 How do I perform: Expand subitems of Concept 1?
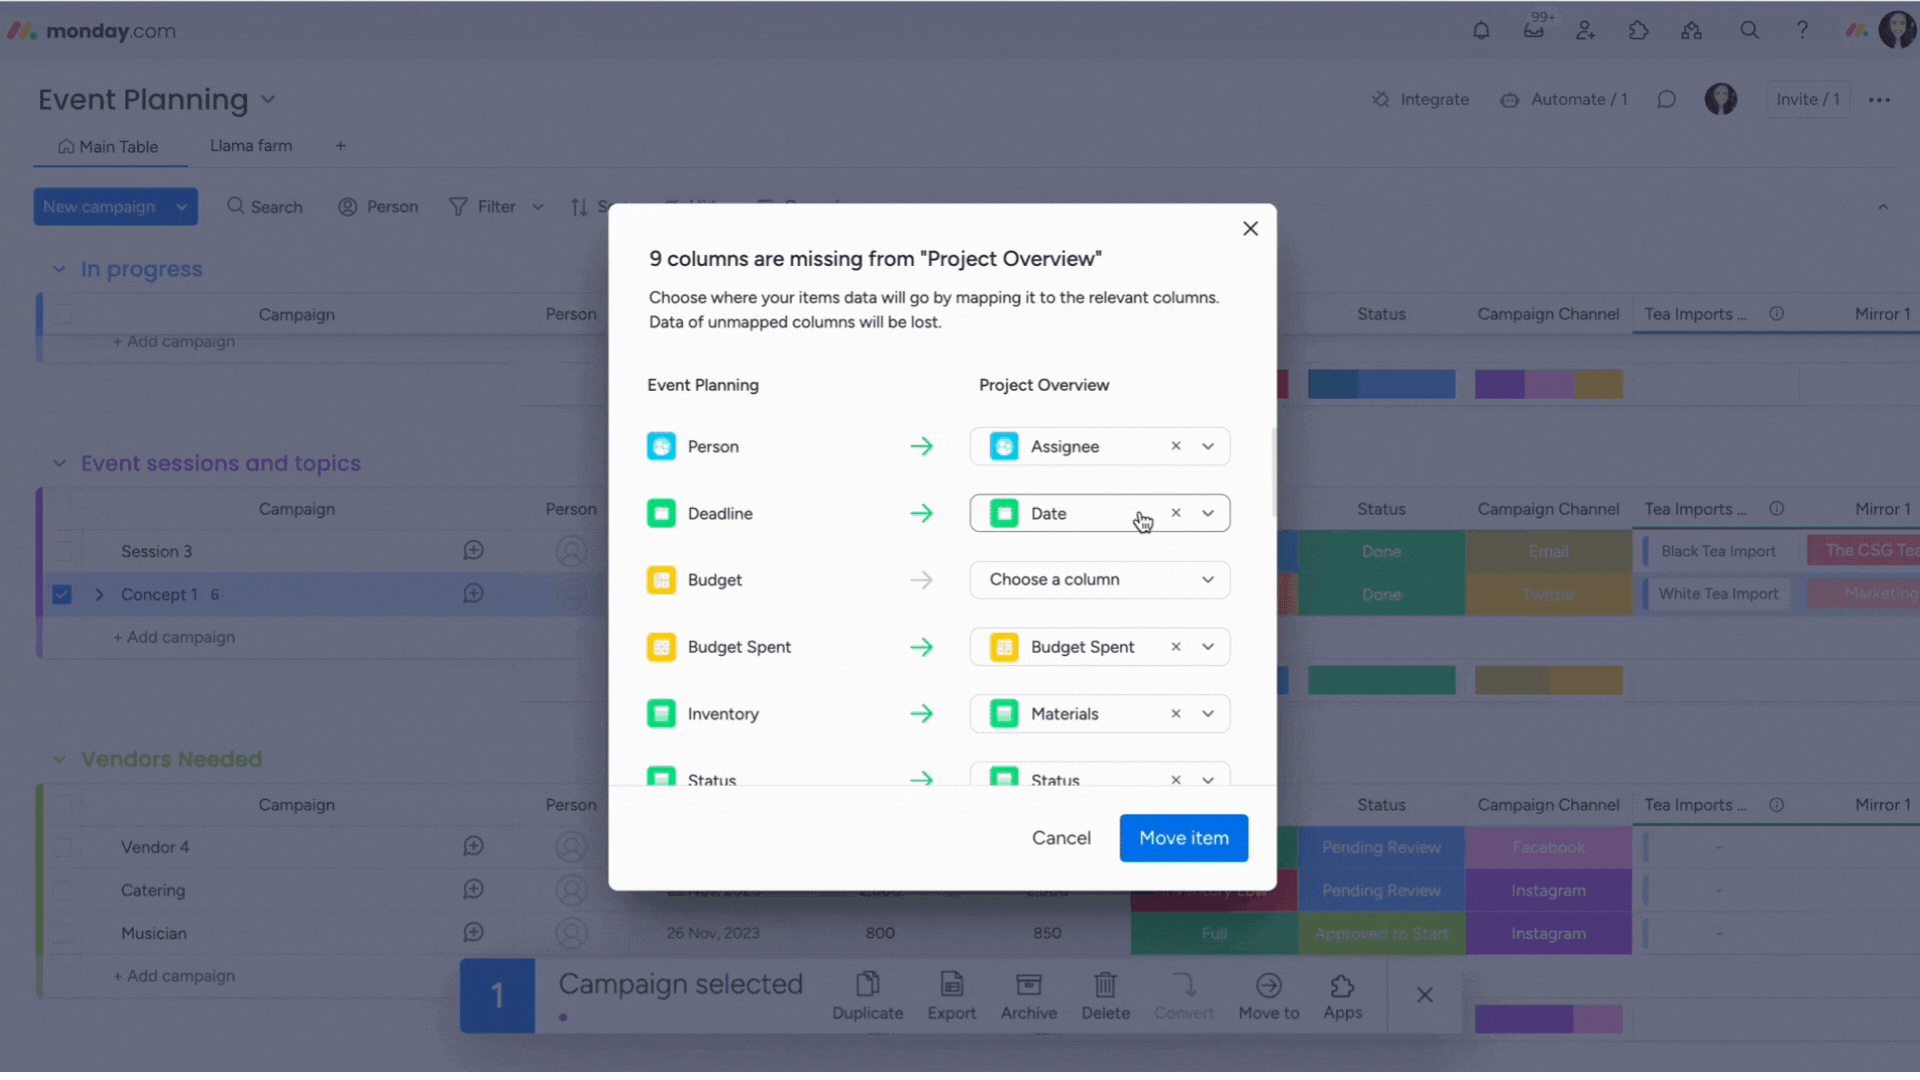pos(99,594)
